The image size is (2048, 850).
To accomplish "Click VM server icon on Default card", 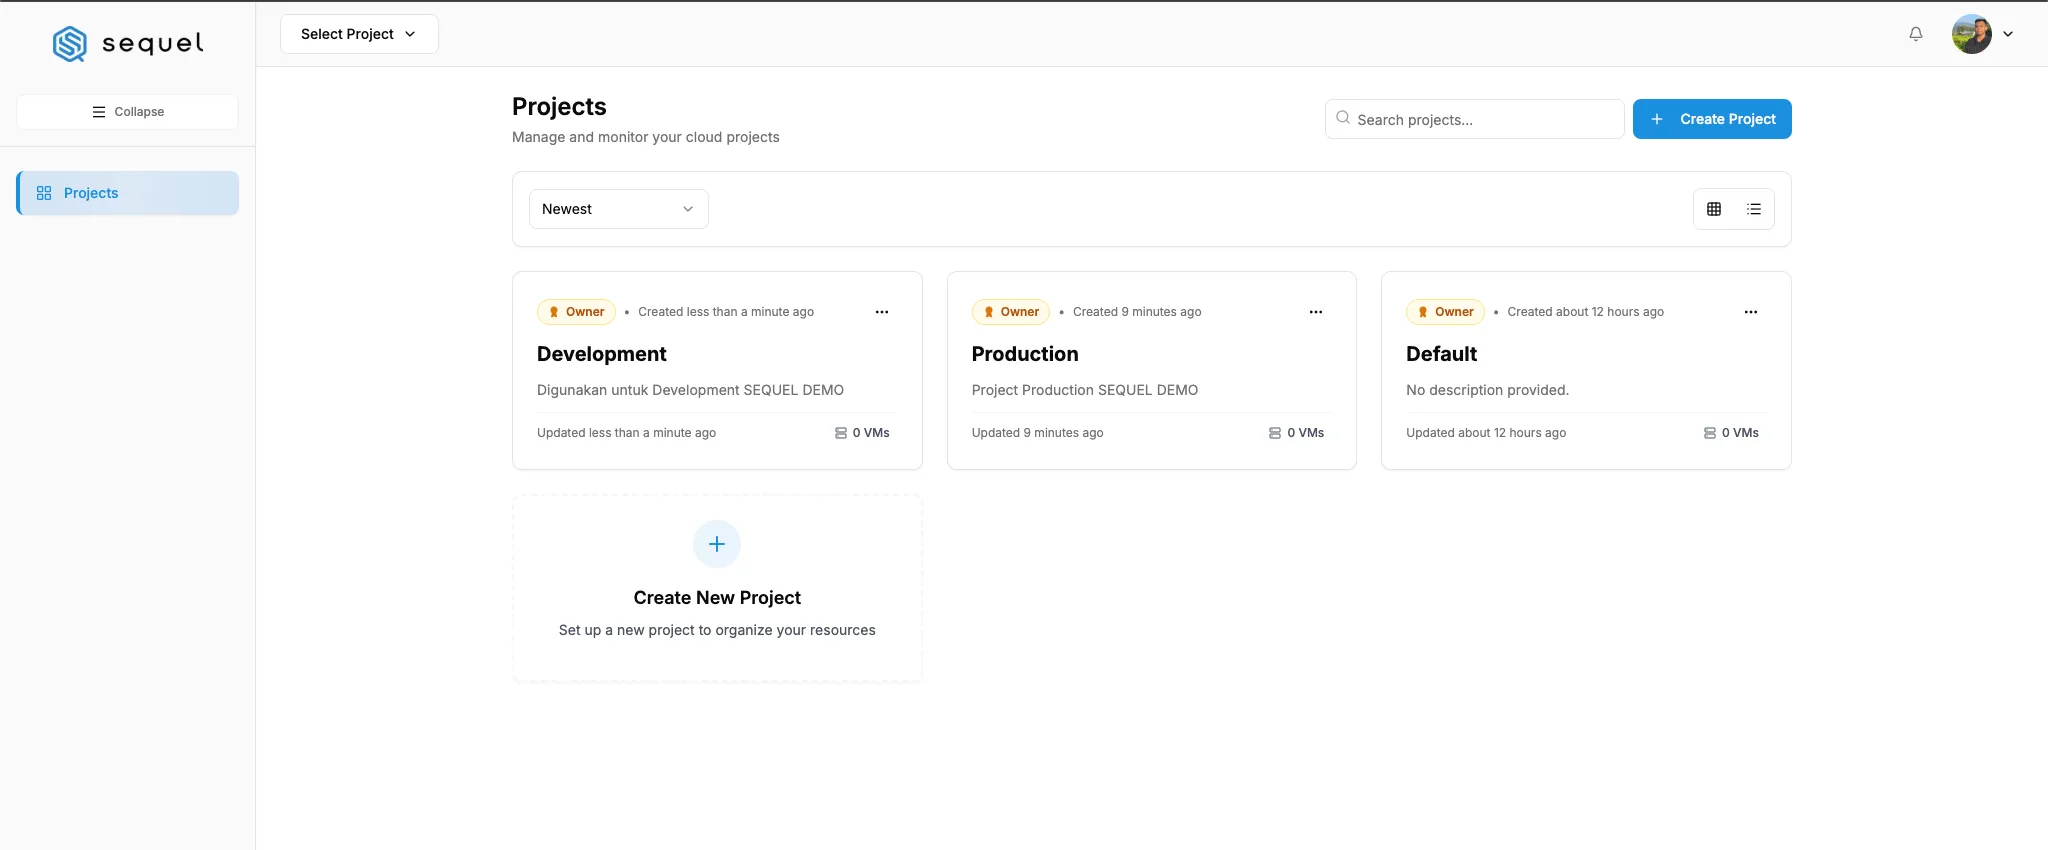I will point(1710,433).
